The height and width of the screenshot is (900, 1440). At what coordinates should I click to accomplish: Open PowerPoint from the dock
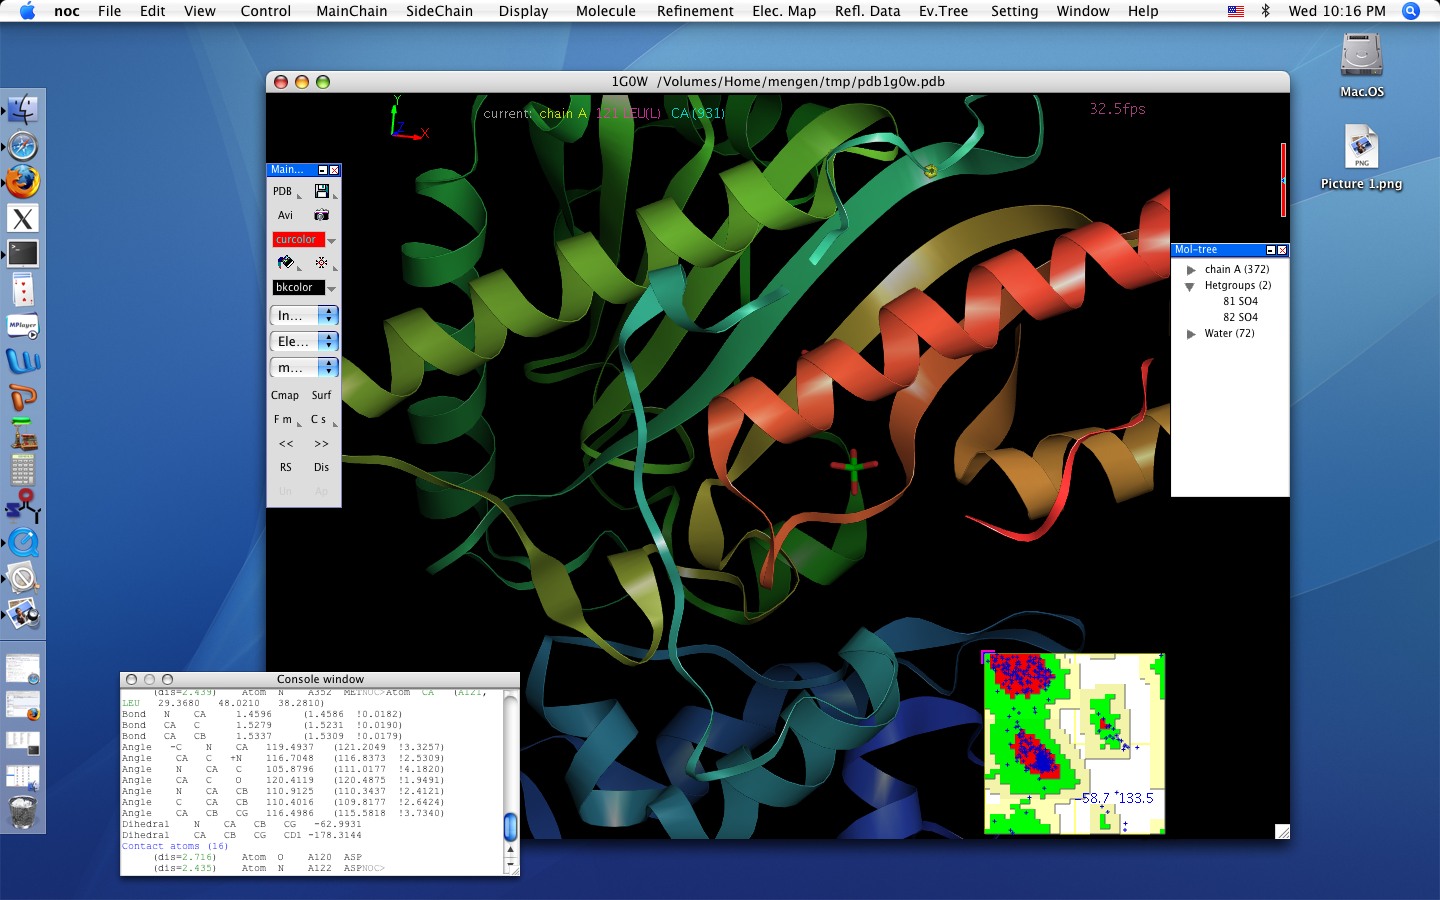(23, 397)
